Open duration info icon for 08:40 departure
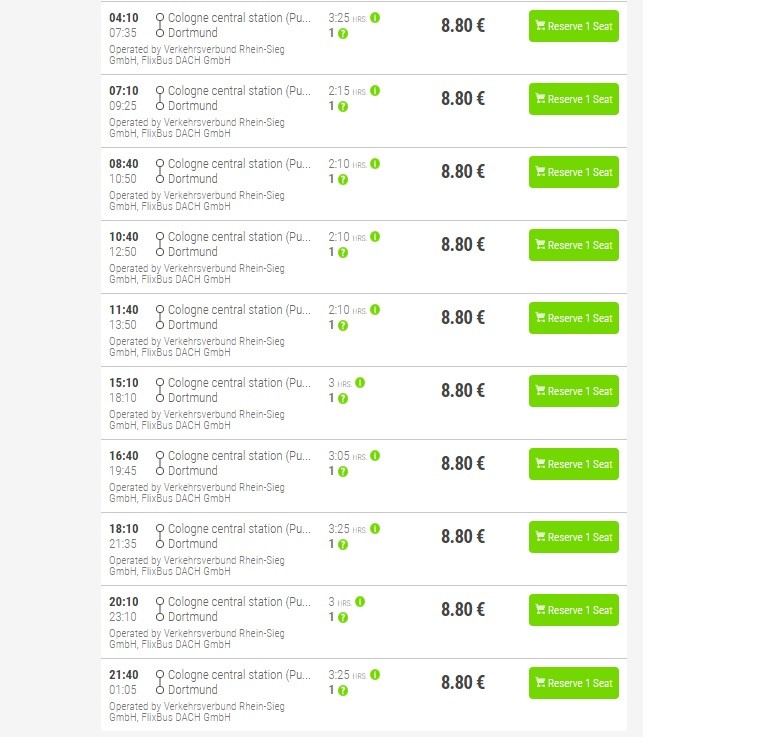The height and width of the screenshot is (739, 765). click(376, 164)
